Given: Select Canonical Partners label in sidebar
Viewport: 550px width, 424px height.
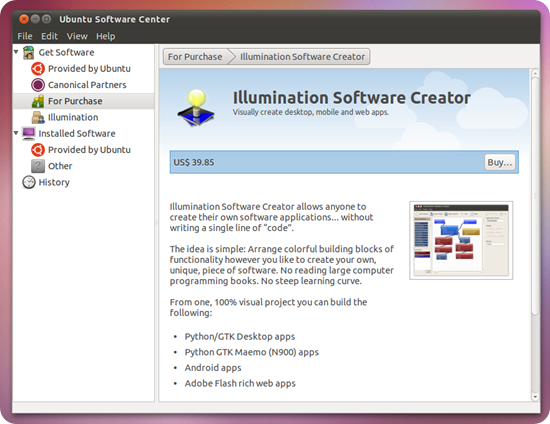Looking at the screenshot, I should (87, 85).
